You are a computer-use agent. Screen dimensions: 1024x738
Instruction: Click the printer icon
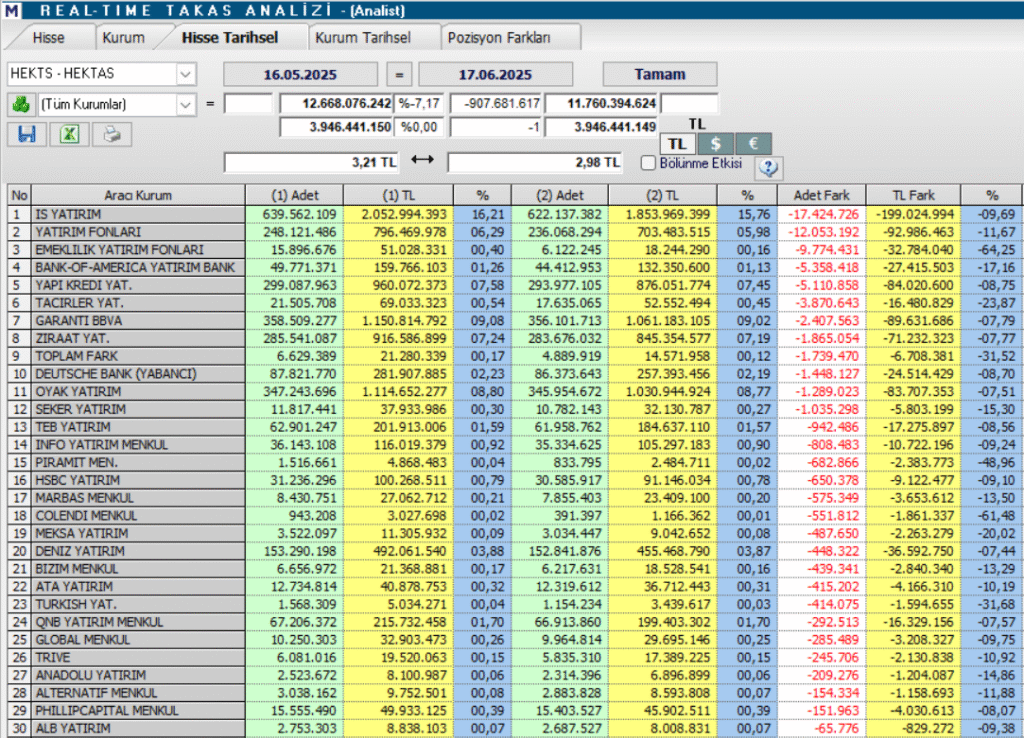tap(112, 135)
